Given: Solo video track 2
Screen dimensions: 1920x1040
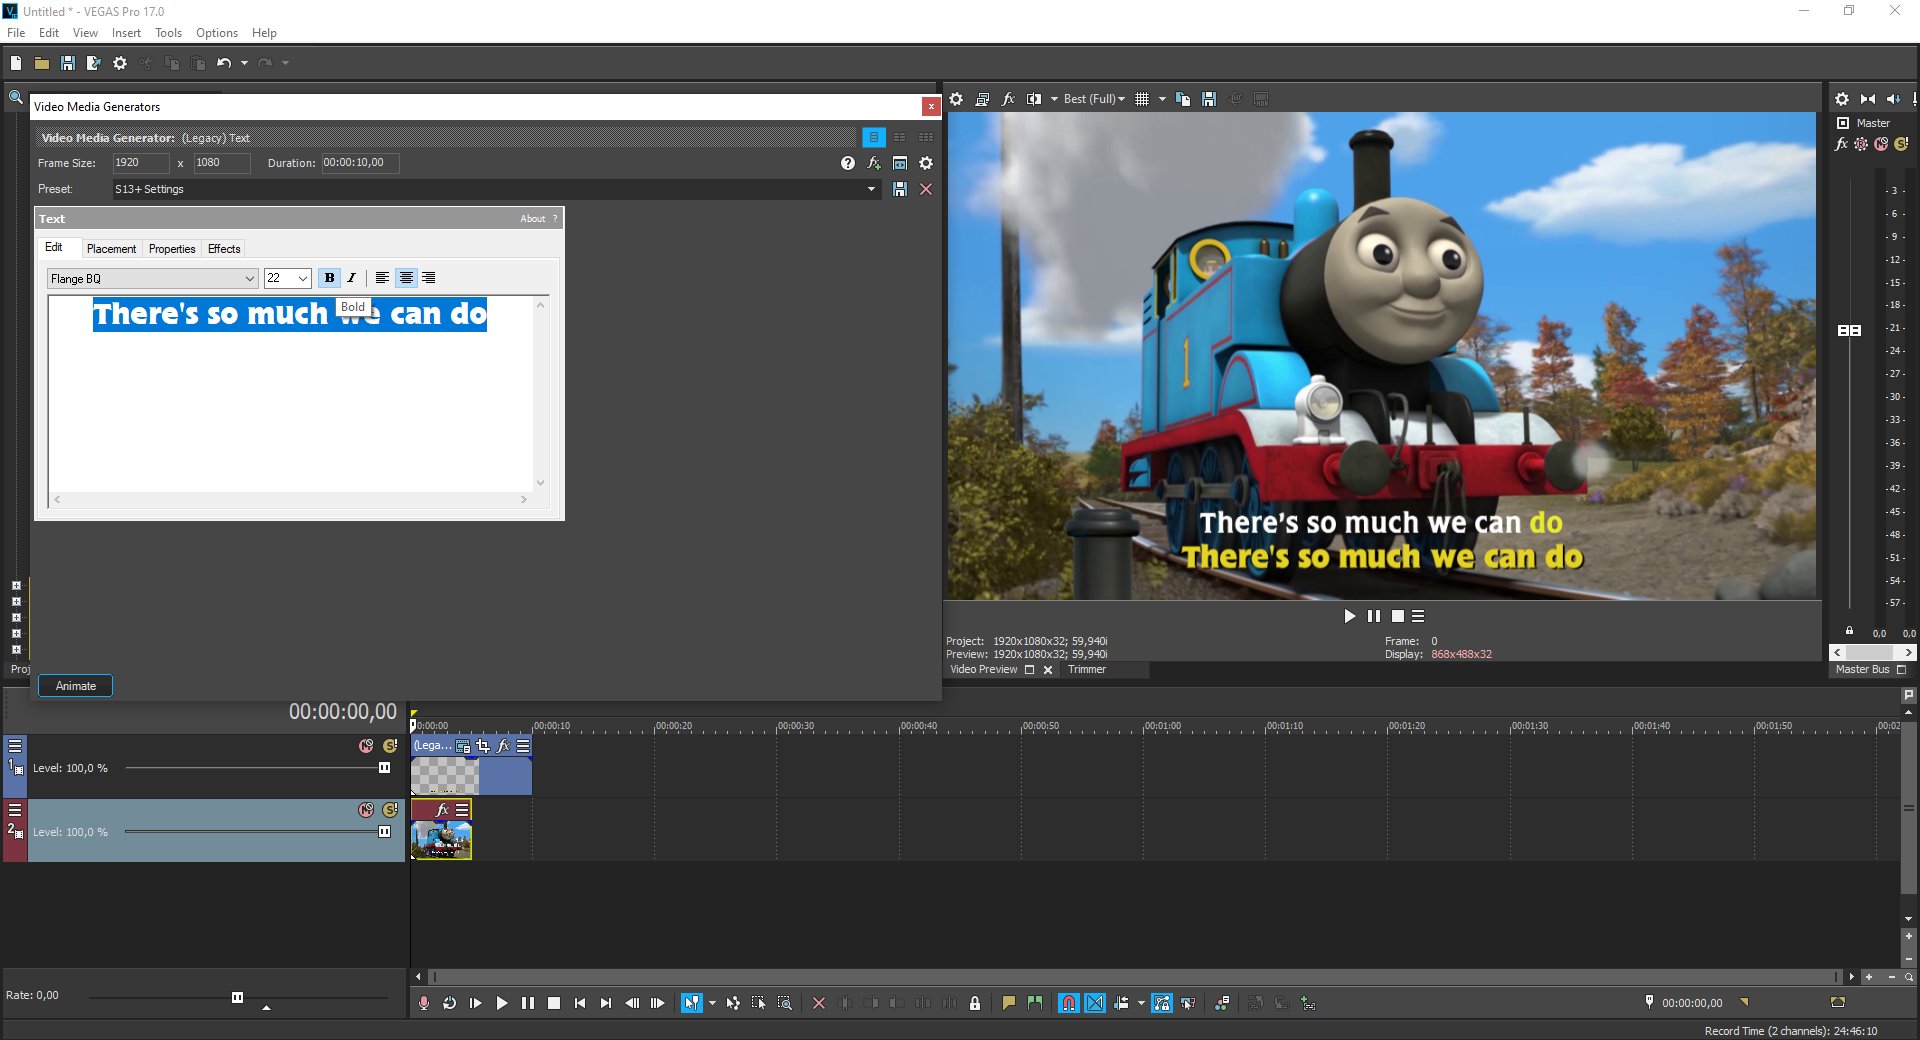Looking at the screenshot, I should pos(390,810).
